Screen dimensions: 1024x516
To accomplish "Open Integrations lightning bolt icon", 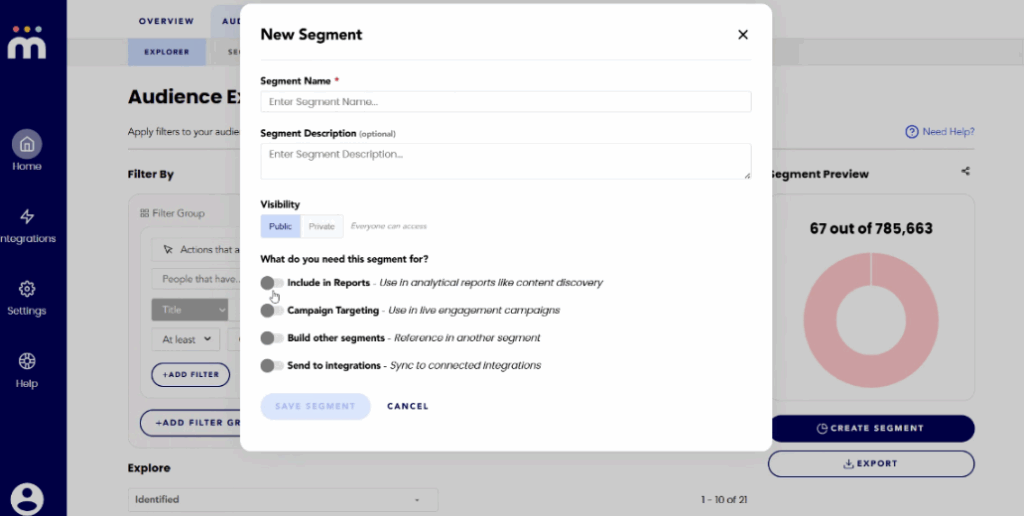I will pos(27,217).
